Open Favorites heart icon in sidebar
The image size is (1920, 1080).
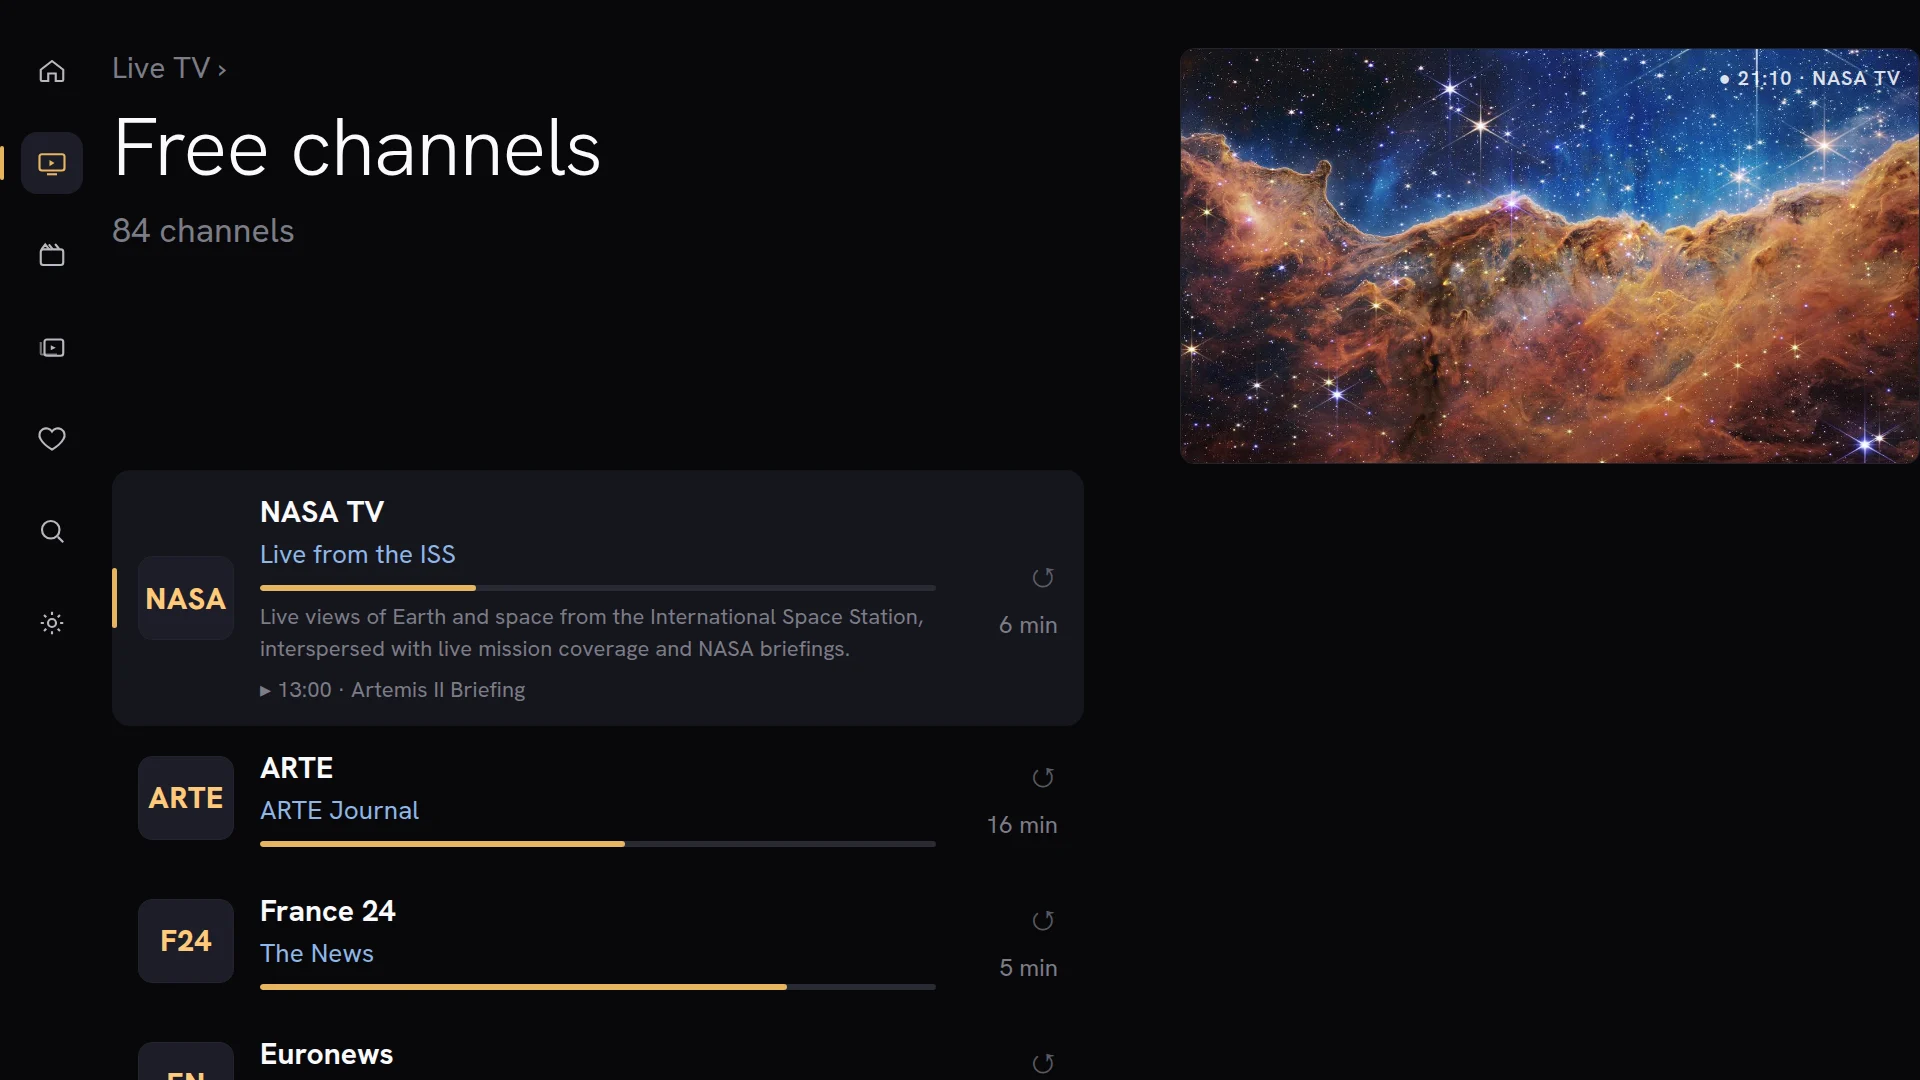[x=52, y=439]
